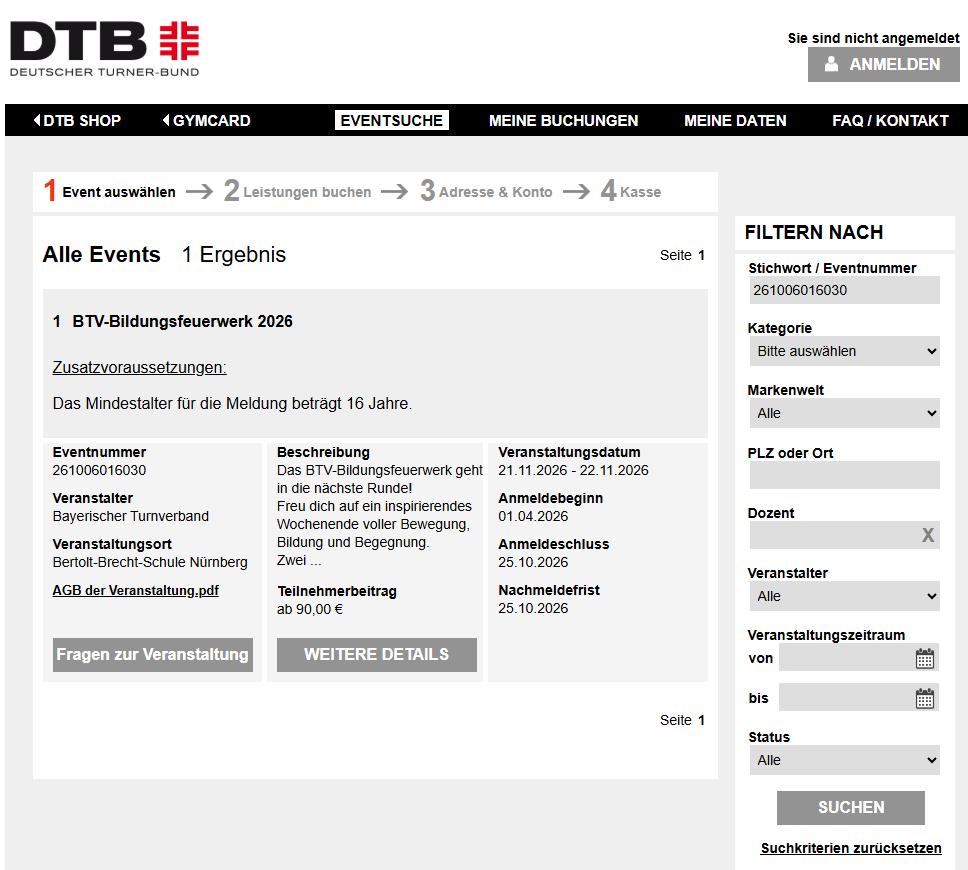Open the Status dropdown
The image size is (968, 870).
click(844, 760)
